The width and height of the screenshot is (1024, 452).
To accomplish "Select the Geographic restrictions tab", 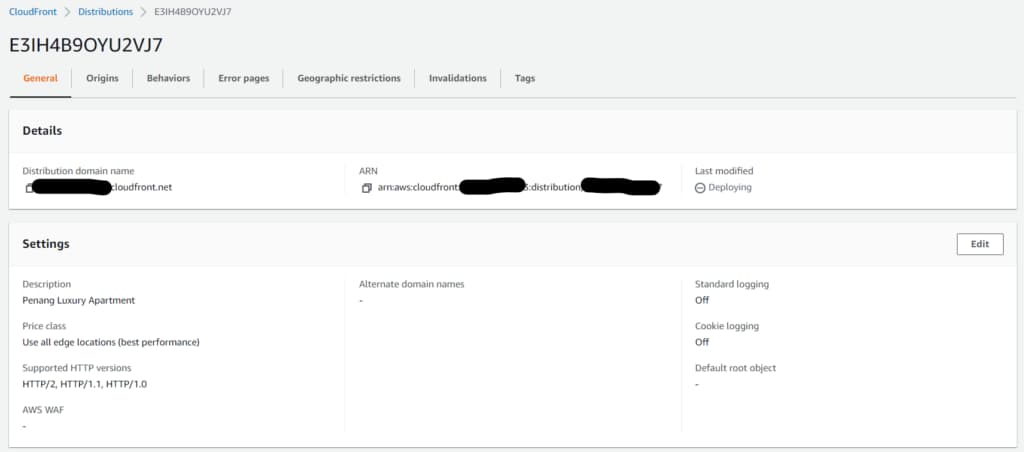I will tap(349, 78).
